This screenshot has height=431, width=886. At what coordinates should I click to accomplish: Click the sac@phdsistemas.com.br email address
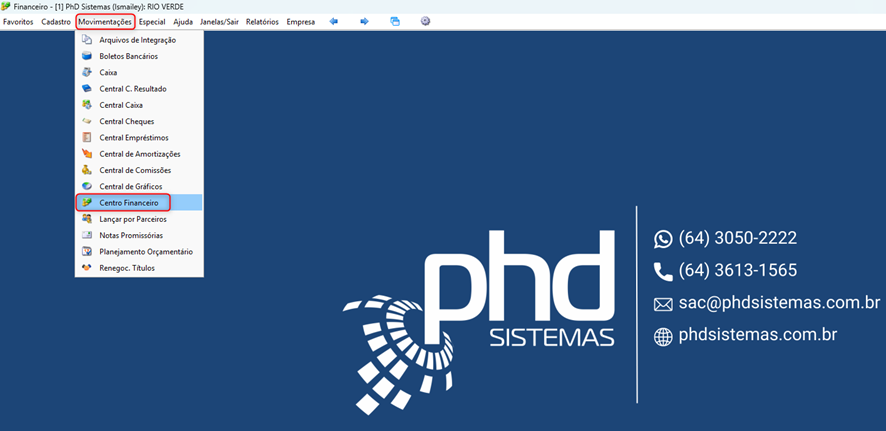click(778, 303)
